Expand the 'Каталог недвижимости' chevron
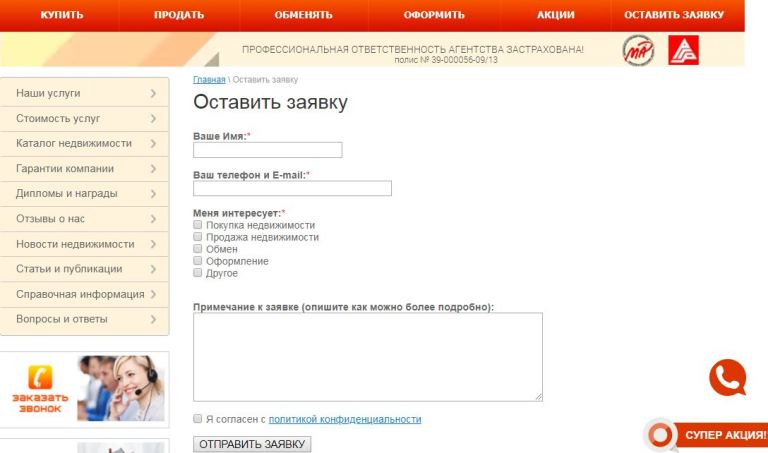Image resolution: width=768 pixels, height=453 pixels. click(x=153, y=143)
